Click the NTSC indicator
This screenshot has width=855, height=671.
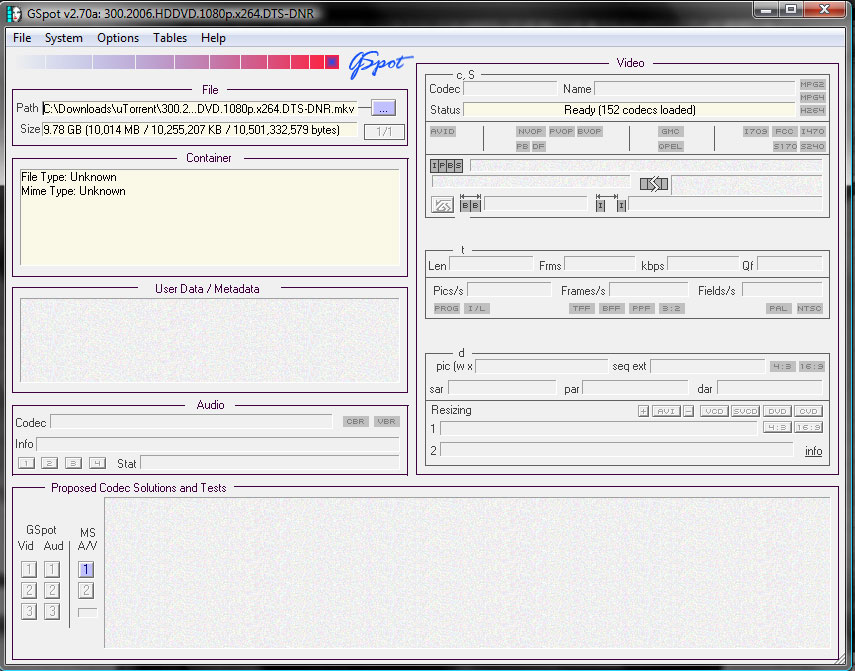tap(809, 309)
